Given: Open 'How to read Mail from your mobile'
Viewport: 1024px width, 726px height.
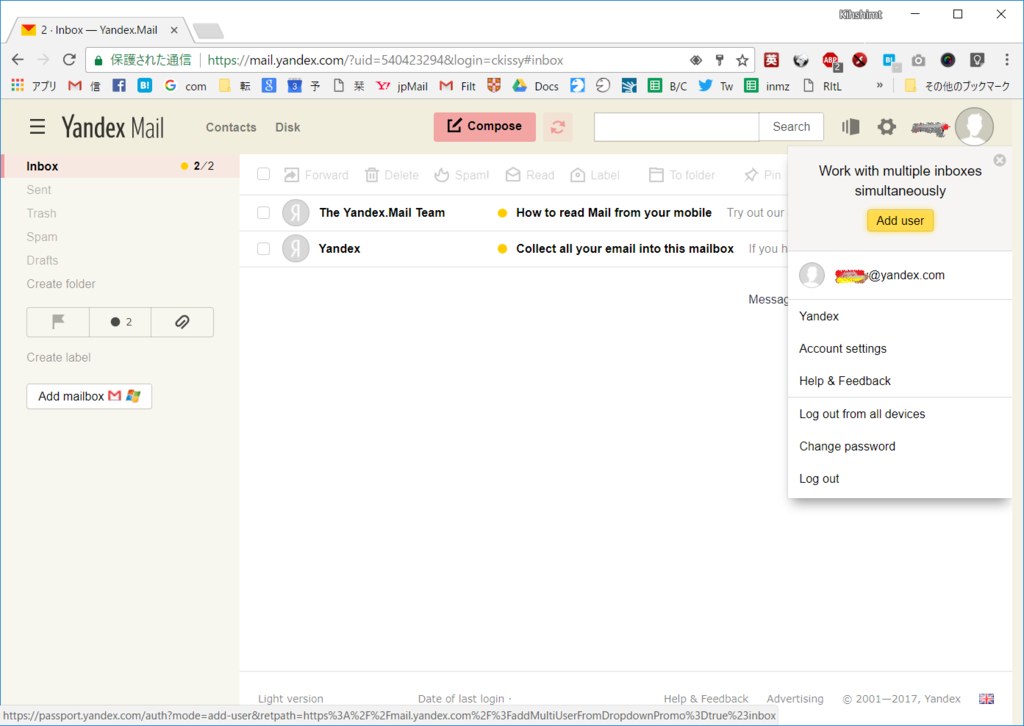Looking at the screenshot, I should (614, 213).
